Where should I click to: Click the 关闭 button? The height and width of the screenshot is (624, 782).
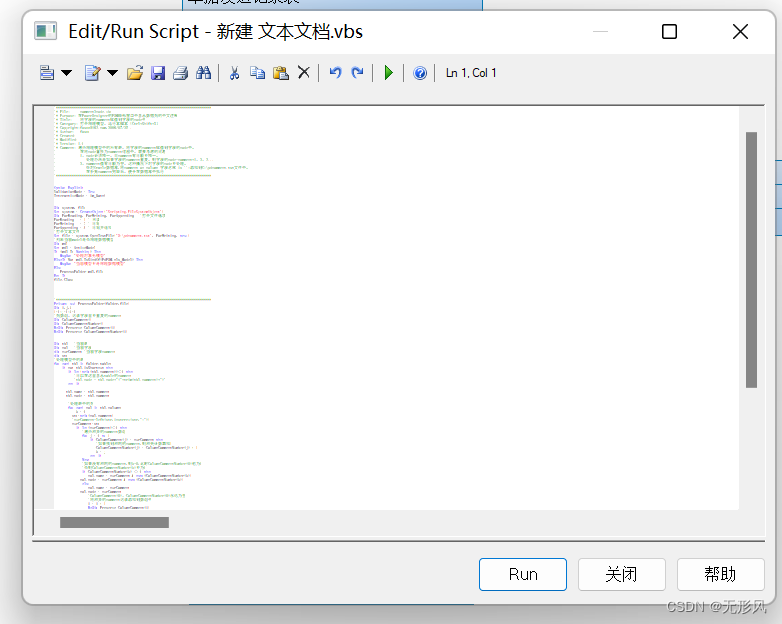[x=621, y=574]
